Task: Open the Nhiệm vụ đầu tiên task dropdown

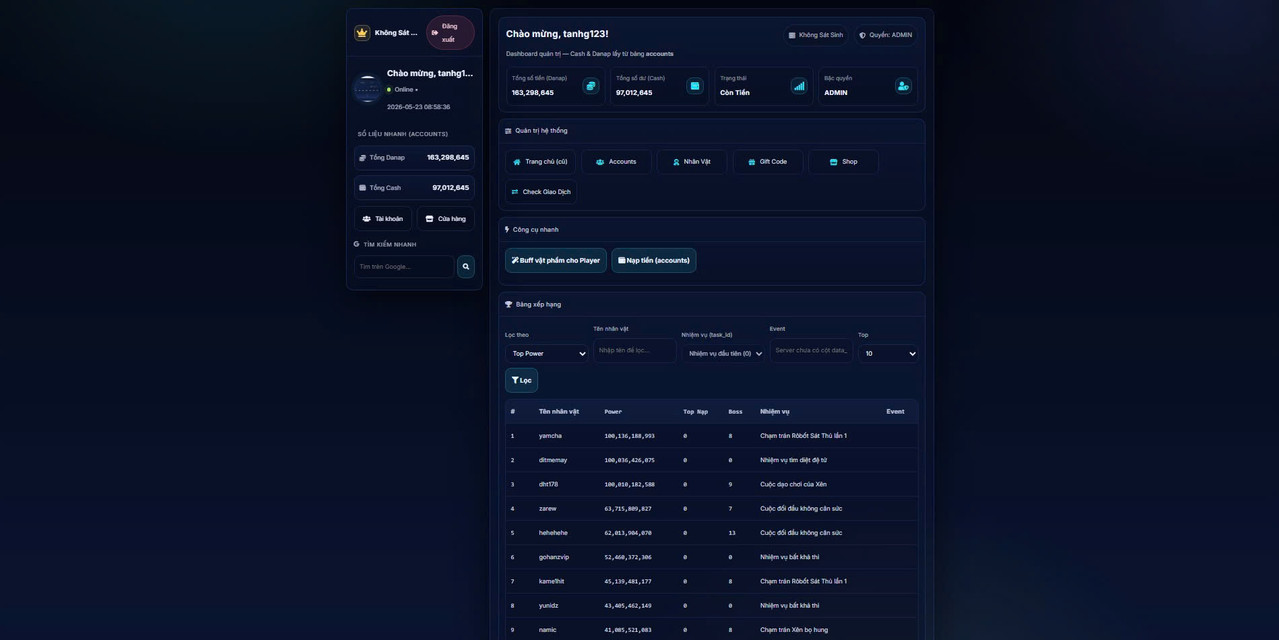Action: click(x=723, y=353)
